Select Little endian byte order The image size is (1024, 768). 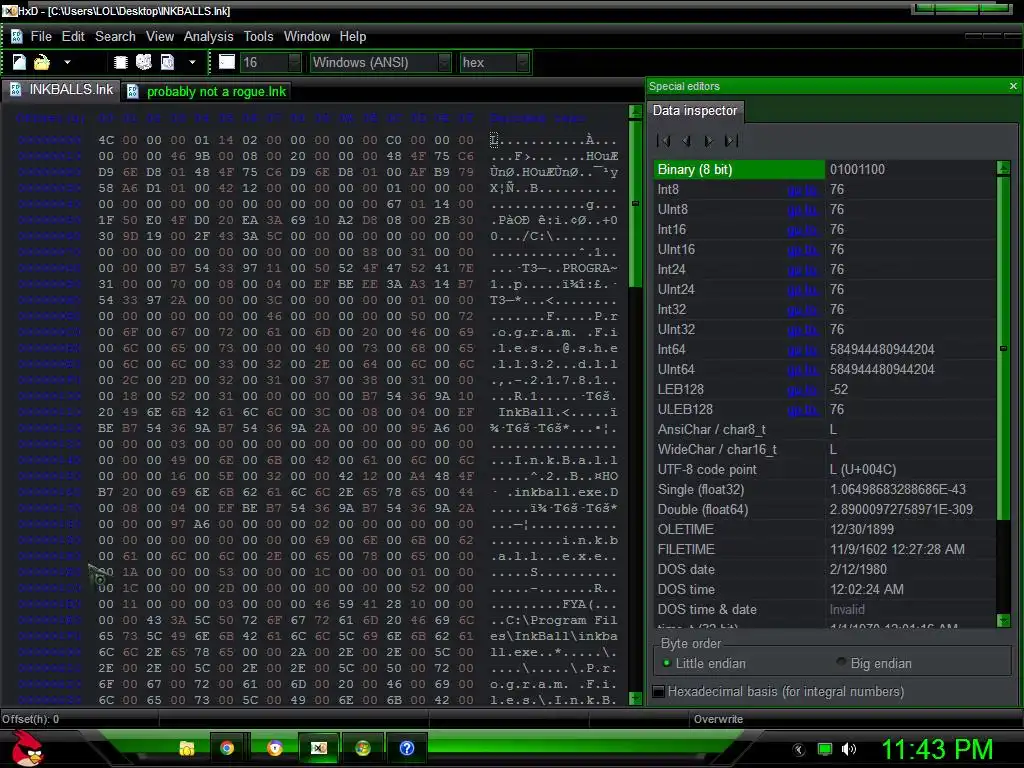(x=704, y=664)
